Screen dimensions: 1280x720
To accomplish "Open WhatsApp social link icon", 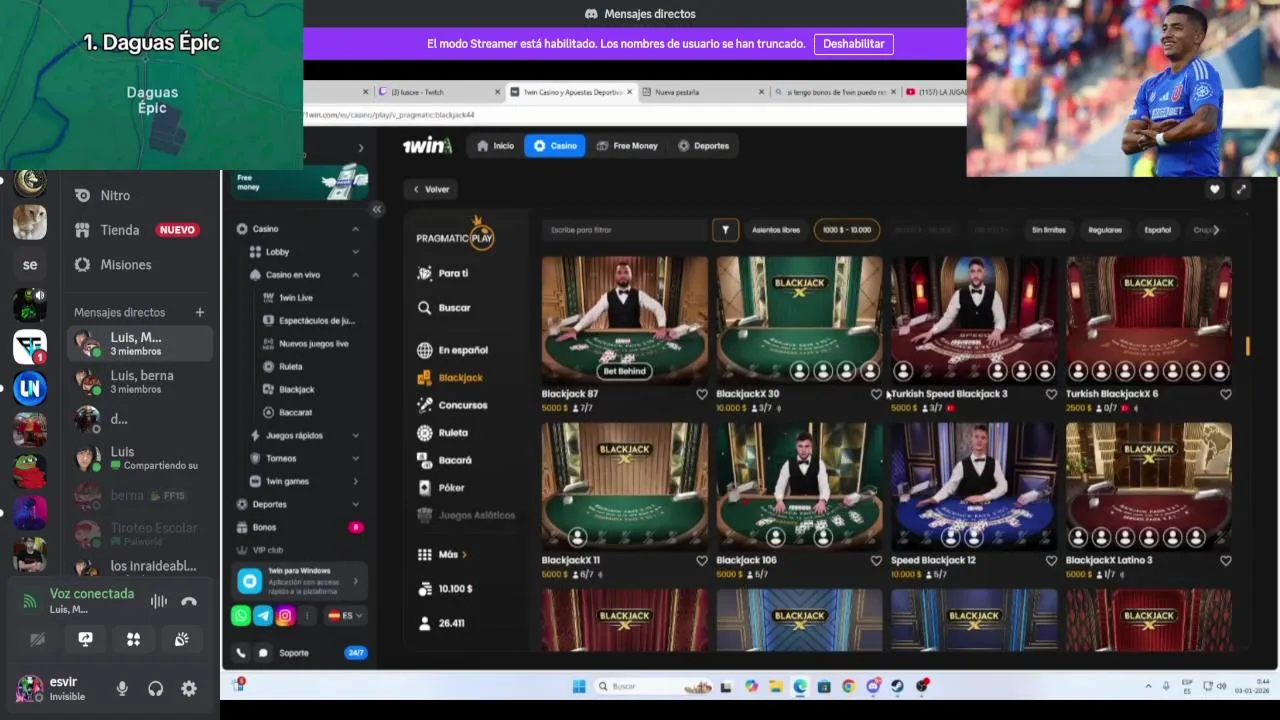I will [x=241, y=616].
